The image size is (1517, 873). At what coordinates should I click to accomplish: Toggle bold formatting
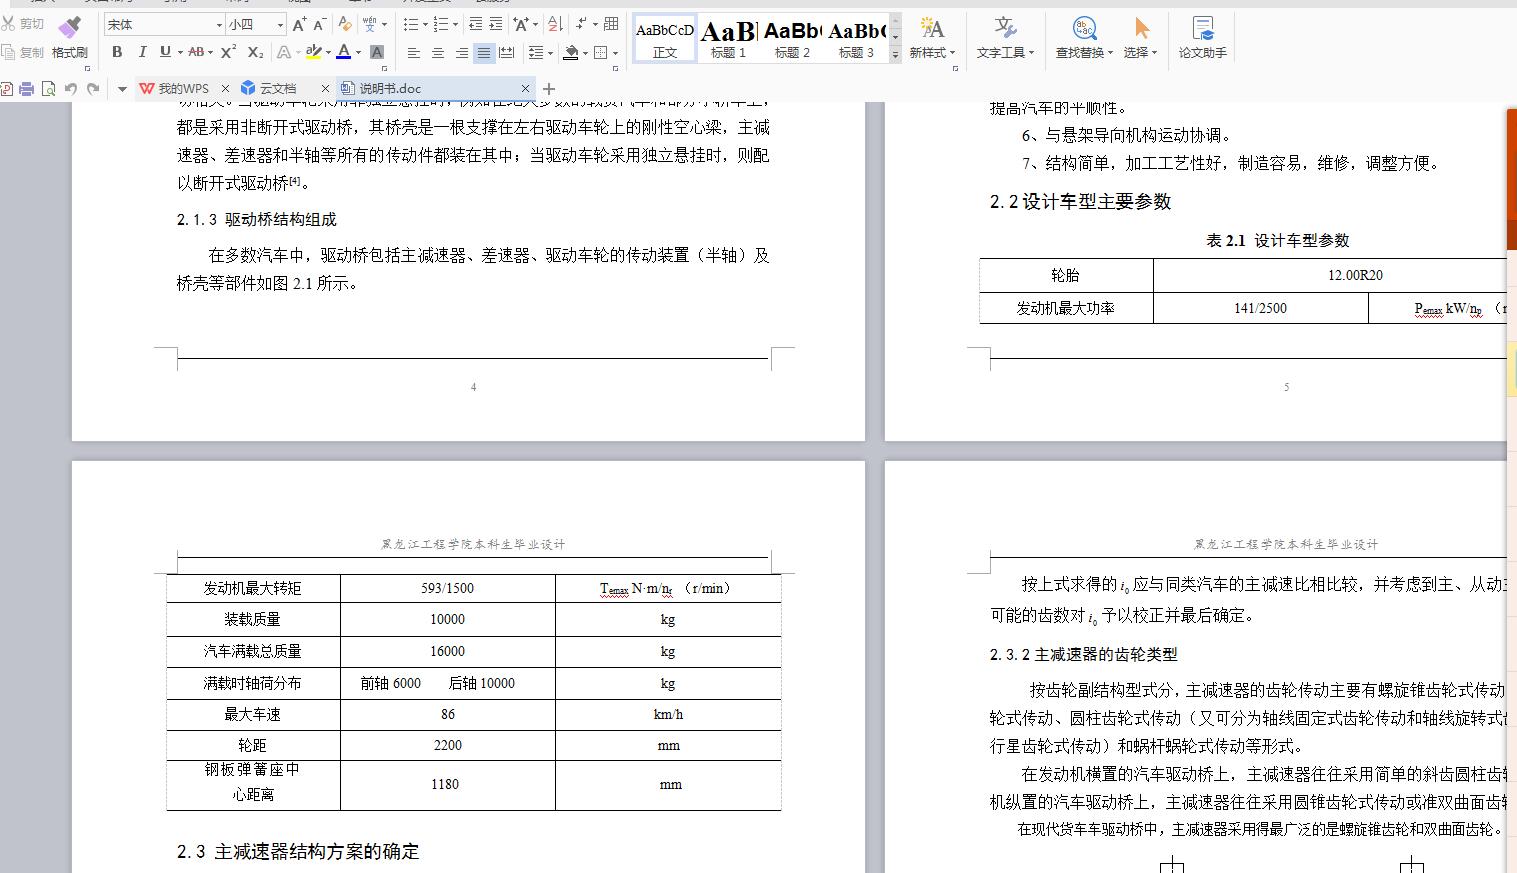[117, 52]
